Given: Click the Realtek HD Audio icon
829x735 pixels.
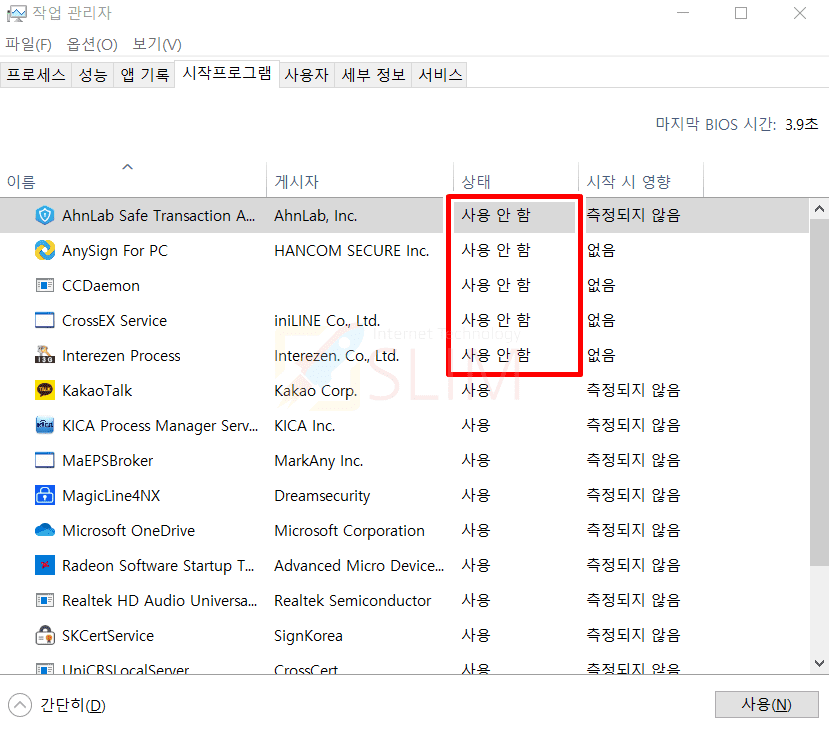Looking at the screenshot, I should pos(45,600).
